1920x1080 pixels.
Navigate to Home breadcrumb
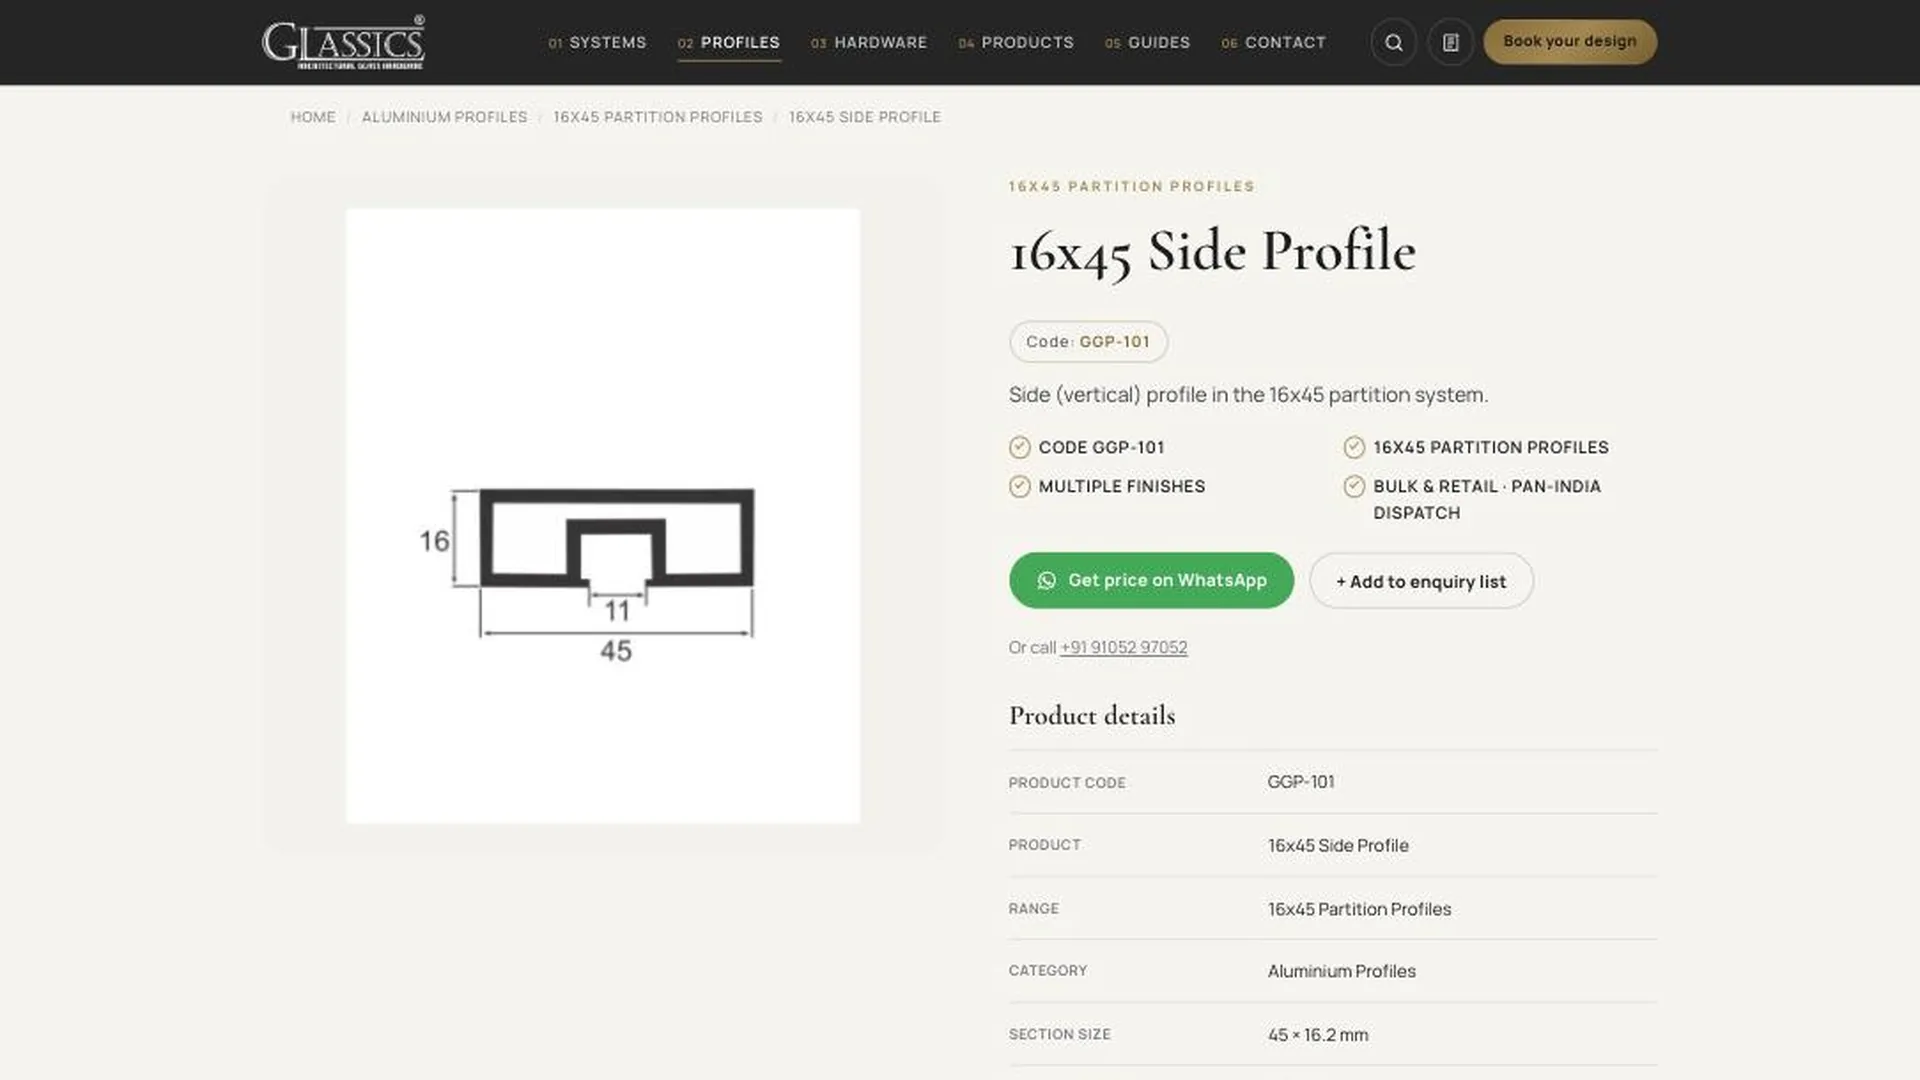tap(313, 117)
